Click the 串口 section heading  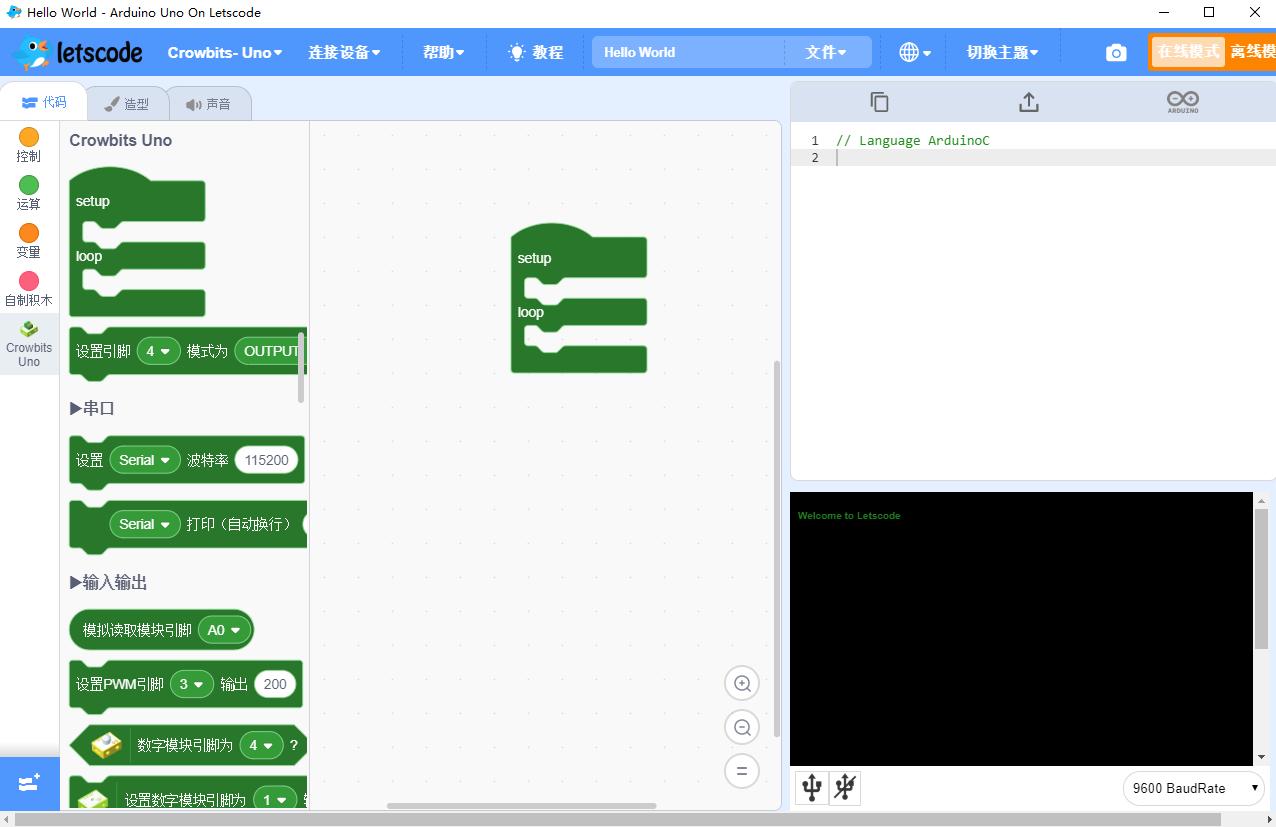92,408
